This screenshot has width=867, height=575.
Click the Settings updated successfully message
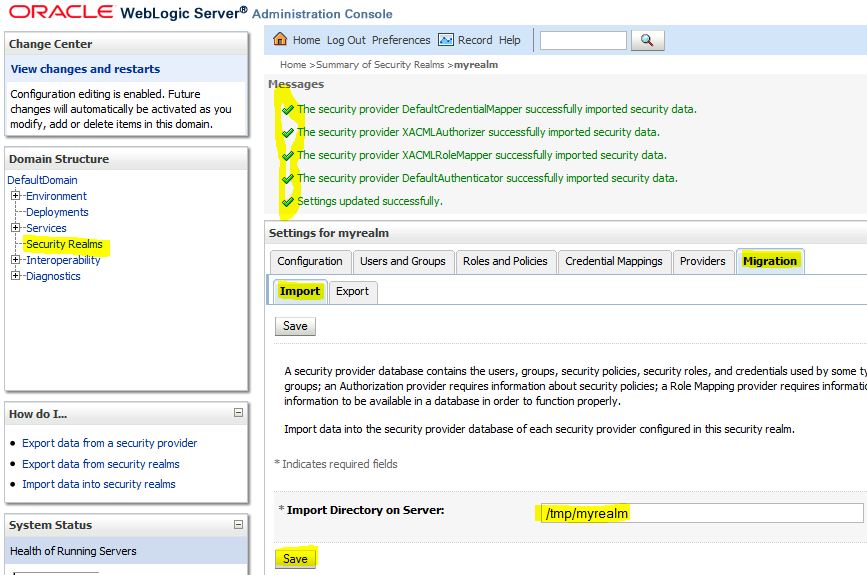coord(370,201)
